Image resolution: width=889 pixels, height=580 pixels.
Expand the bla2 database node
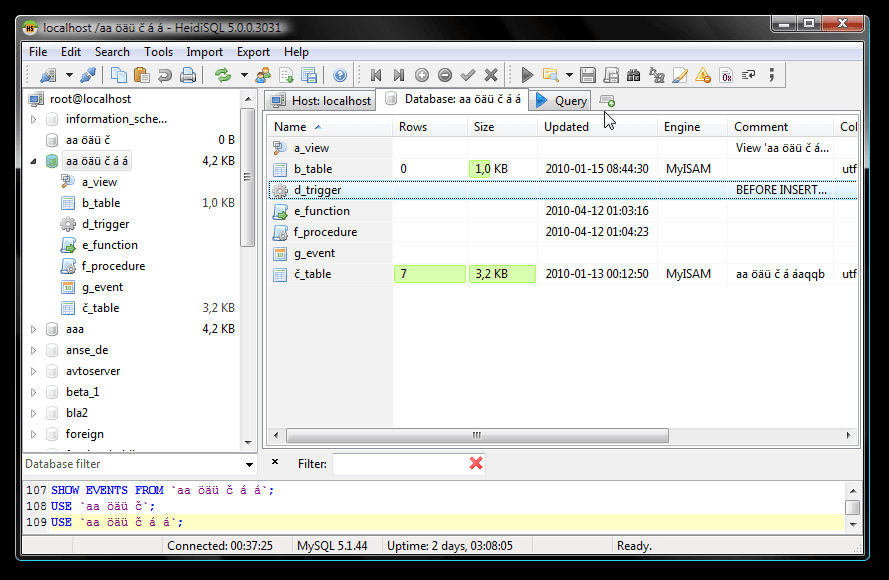click(x=33, y=413)
